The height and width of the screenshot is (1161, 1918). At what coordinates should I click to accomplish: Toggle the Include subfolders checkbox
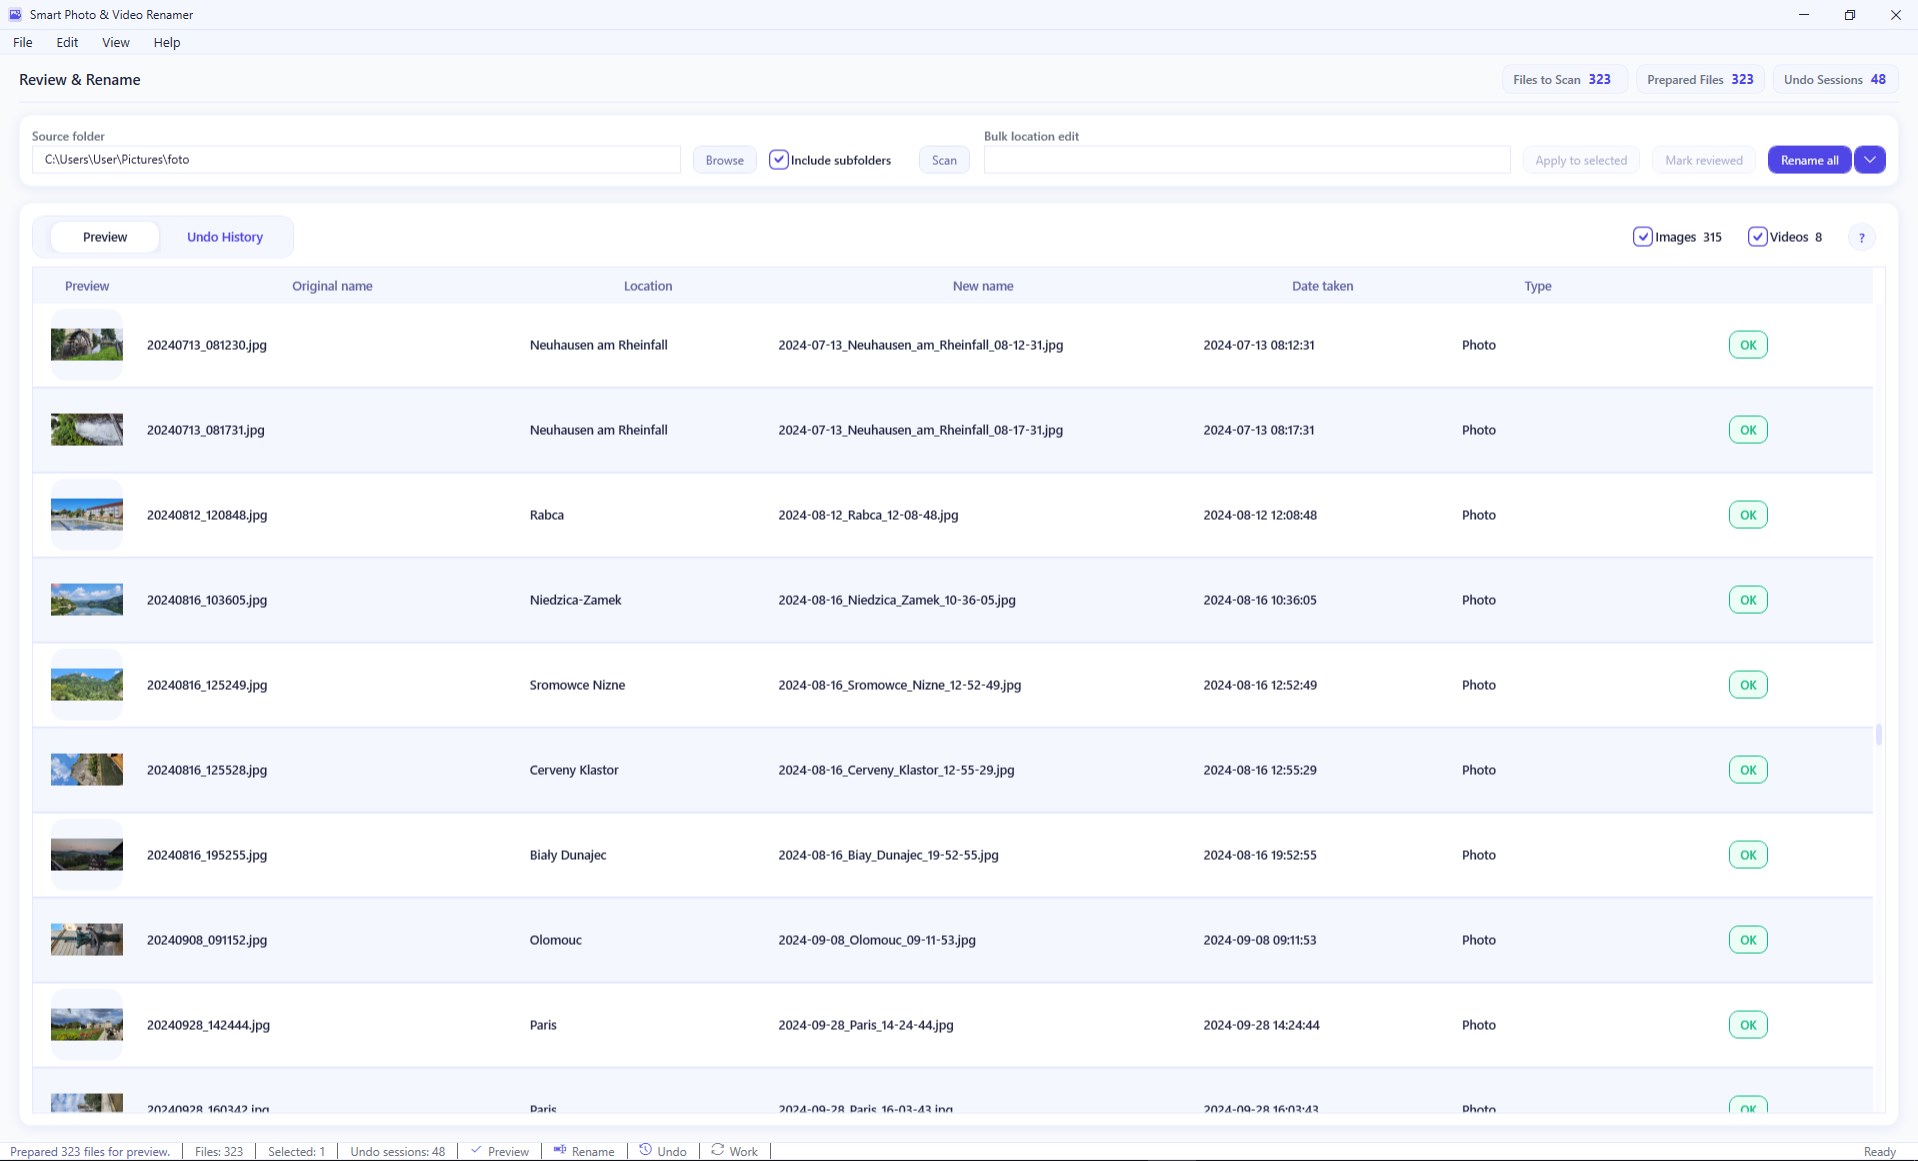pos(779,160)
